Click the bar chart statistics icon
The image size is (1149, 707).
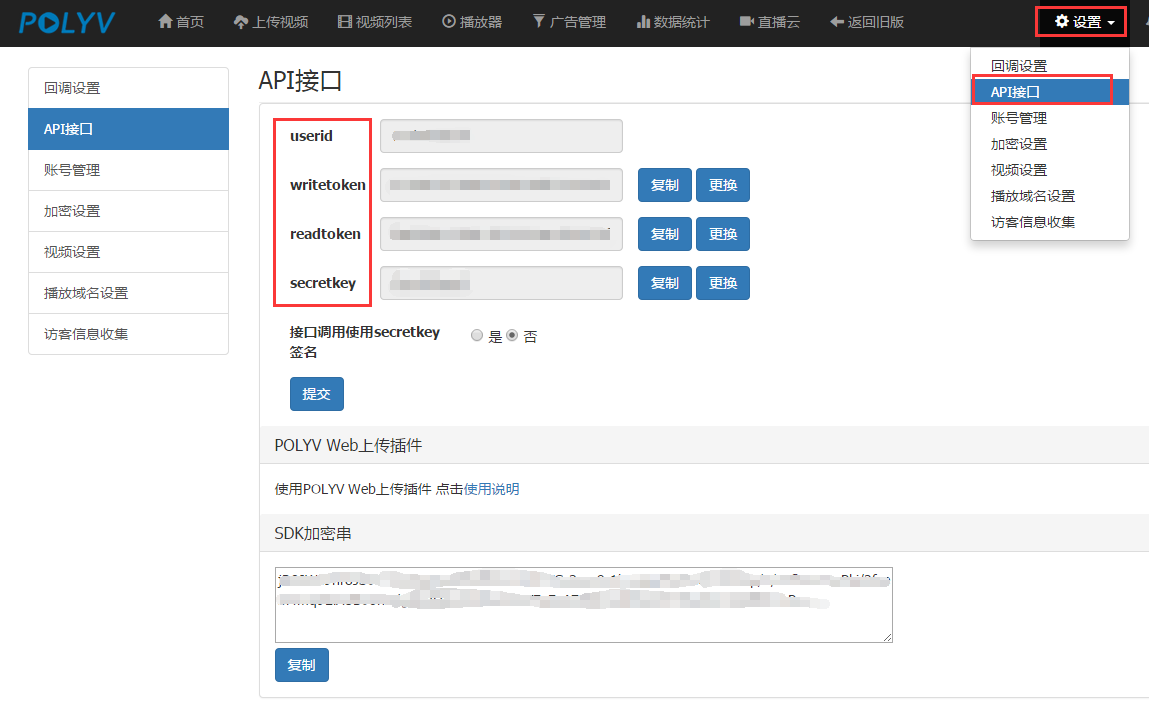pyautogui.click(x=643, y=22)
